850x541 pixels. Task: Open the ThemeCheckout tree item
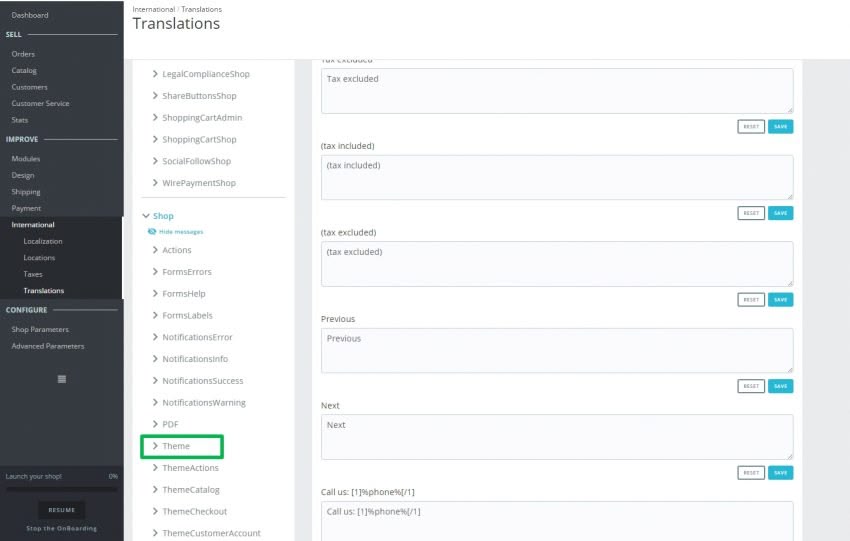tap(195, 511)
